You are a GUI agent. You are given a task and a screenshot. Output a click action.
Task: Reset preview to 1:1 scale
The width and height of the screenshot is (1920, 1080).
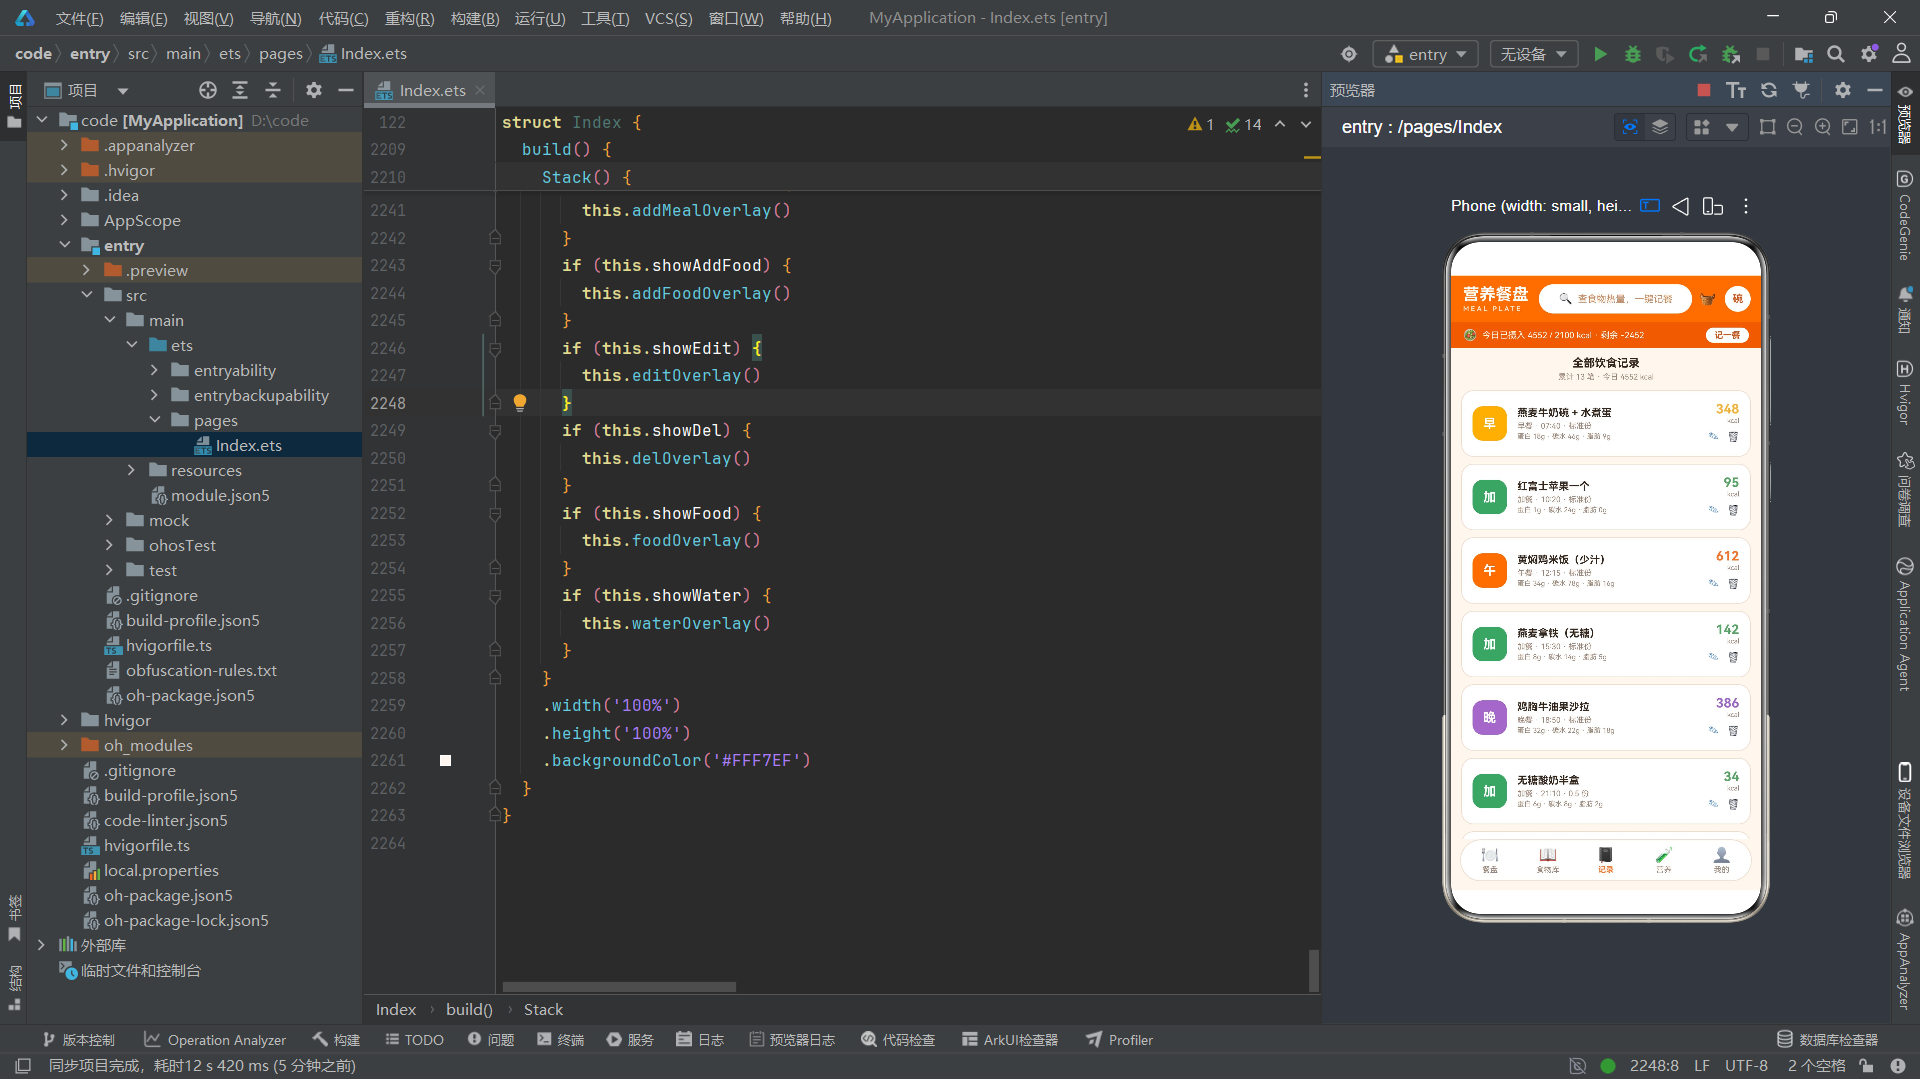tap(1878, 127)
